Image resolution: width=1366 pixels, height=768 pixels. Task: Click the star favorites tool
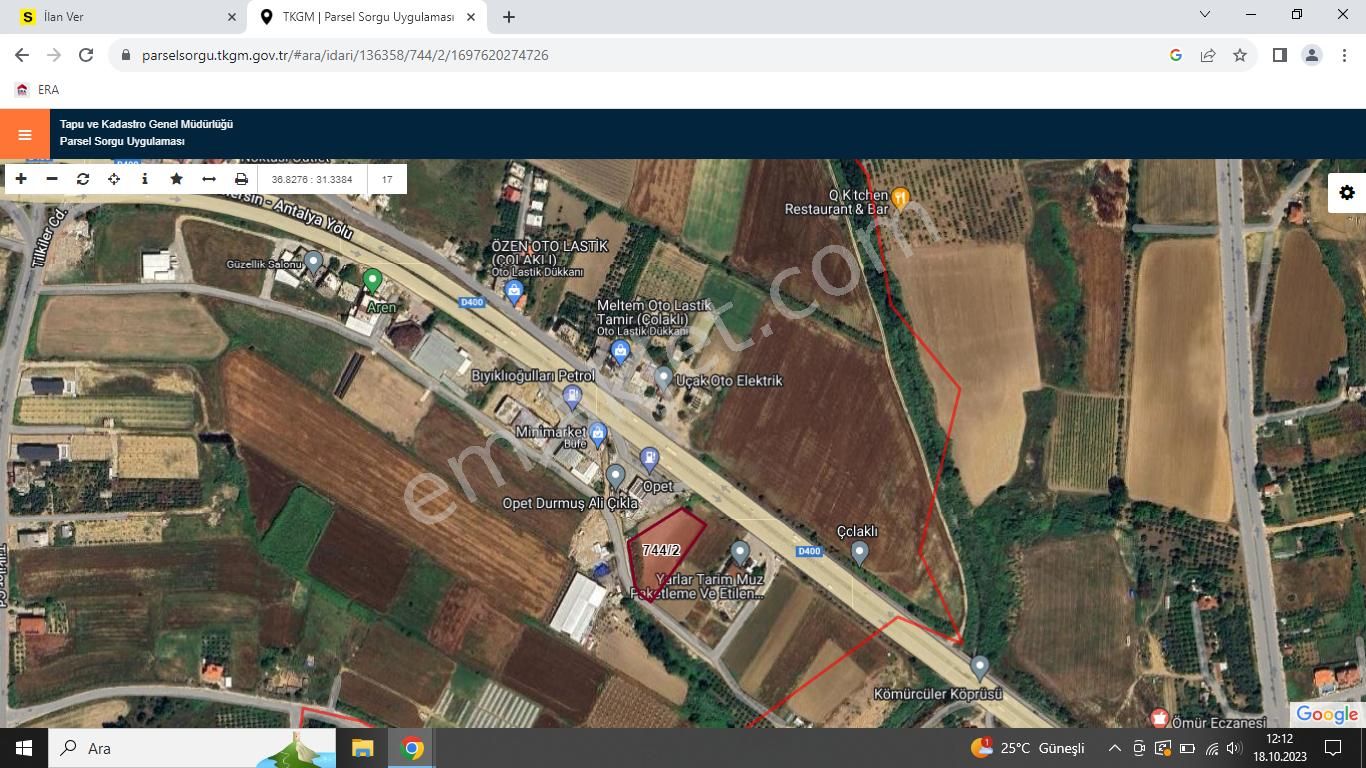tap(177, 179)
